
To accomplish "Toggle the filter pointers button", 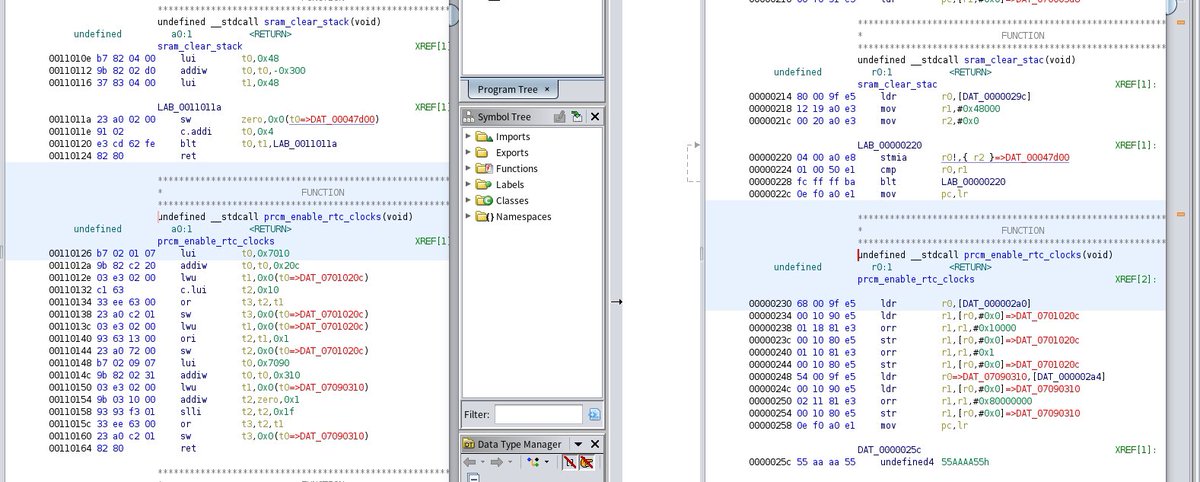I will (x=586, y=463).
